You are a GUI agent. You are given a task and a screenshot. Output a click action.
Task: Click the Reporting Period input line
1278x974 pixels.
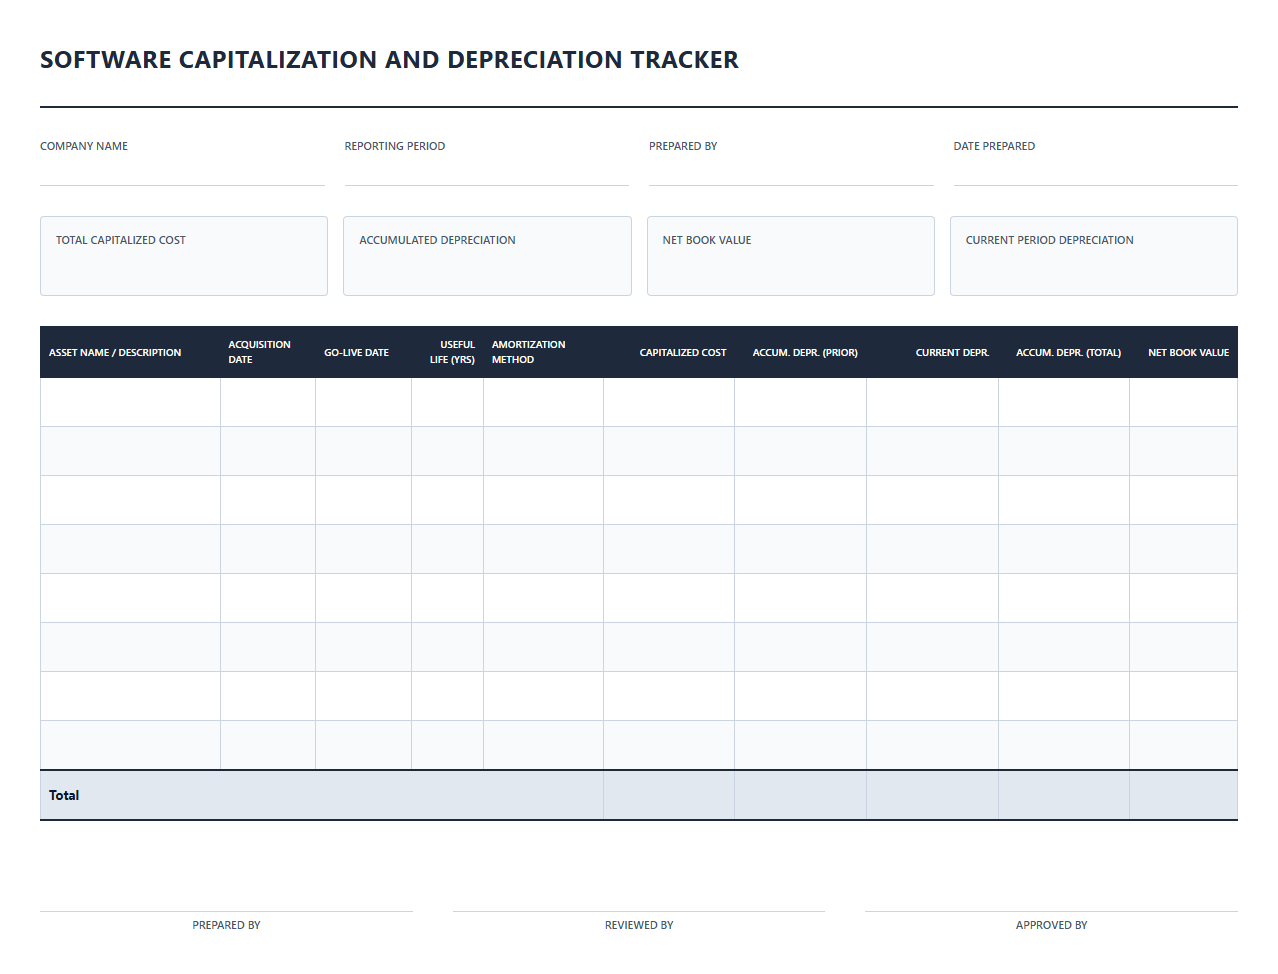[x=487, y=172]
